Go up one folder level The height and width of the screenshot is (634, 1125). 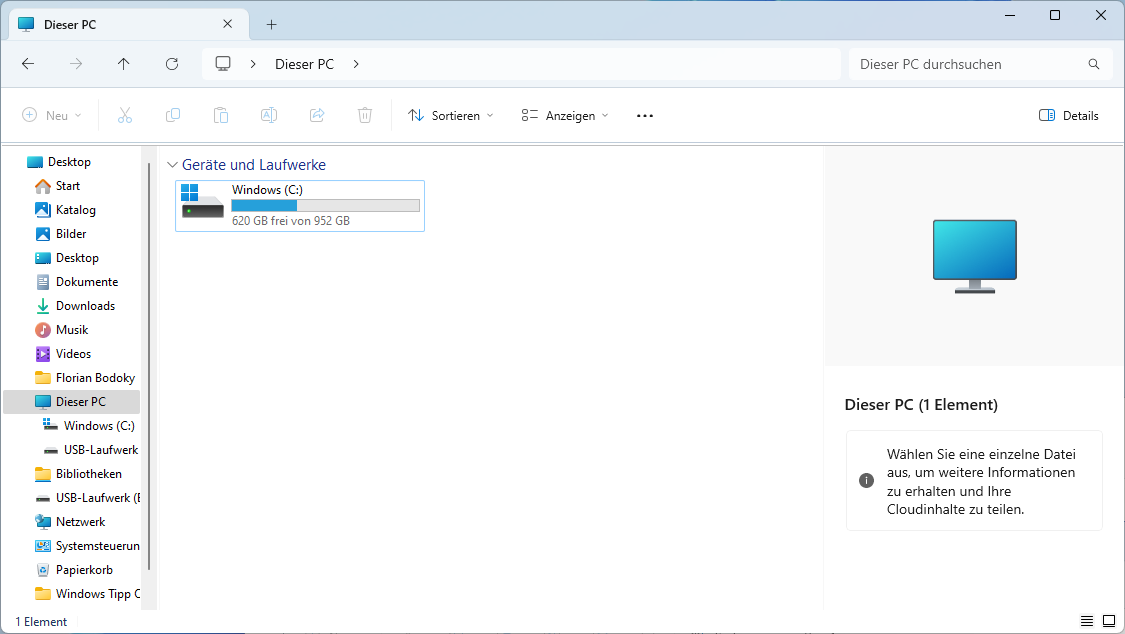tap(124, 64)
